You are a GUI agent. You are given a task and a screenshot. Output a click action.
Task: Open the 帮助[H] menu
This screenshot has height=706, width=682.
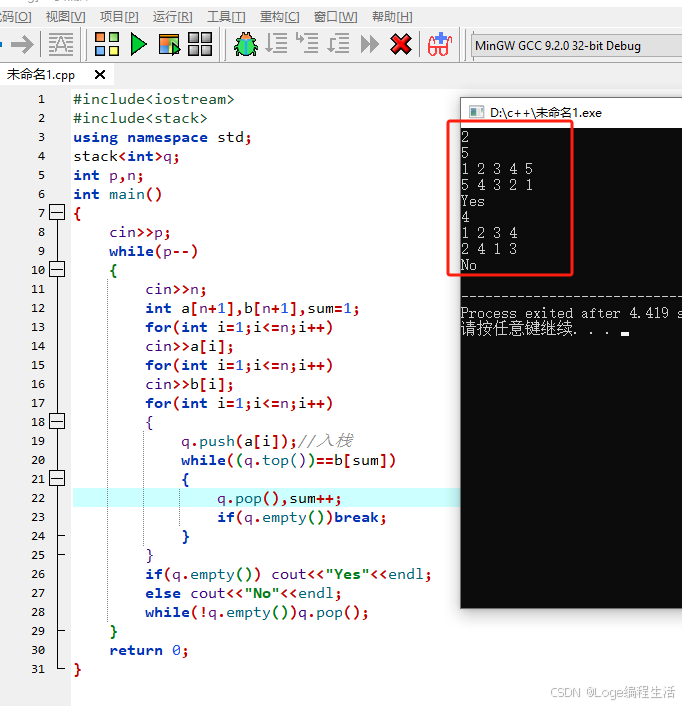pos(392,17)
